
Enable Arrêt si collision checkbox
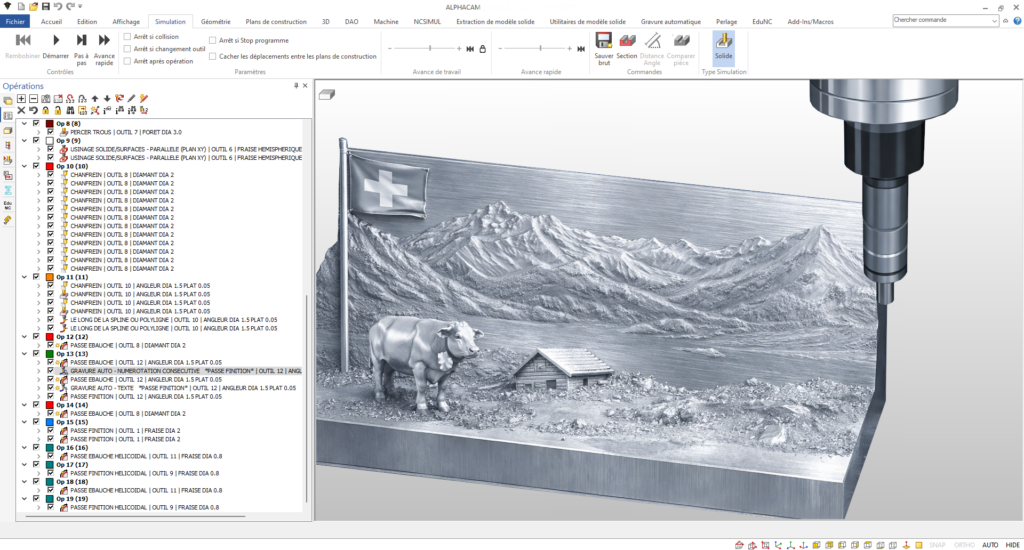tap(127, 36)
